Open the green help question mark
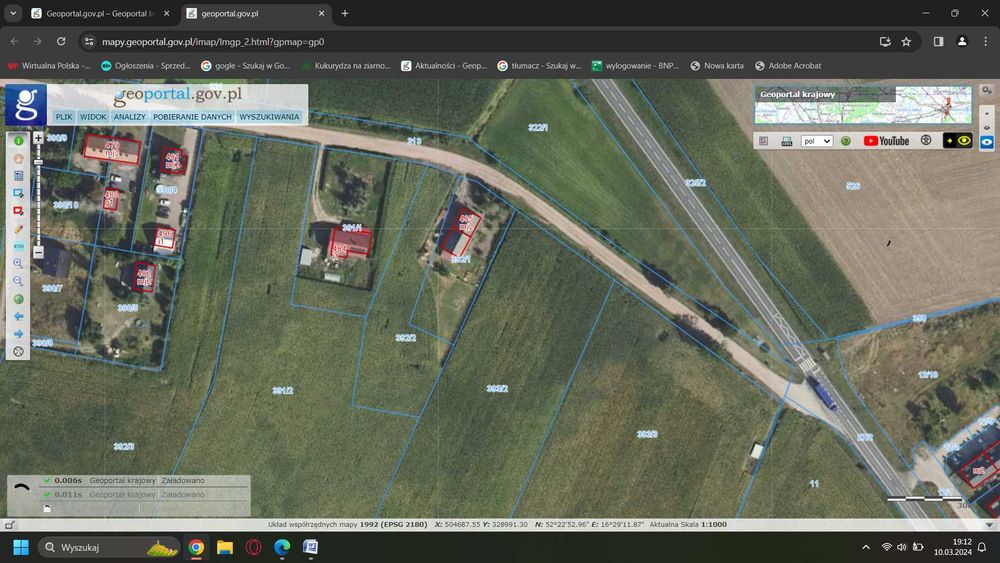1000x563 pixels. click(846, 141)
